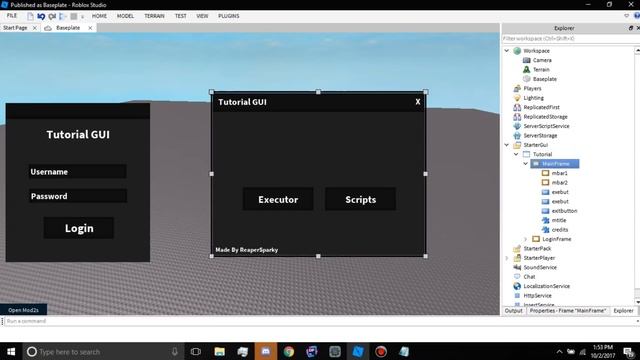Select the ServerScriptService icon in Explorer
Viewport: 640px width, 360px height.
pos(517,126)
